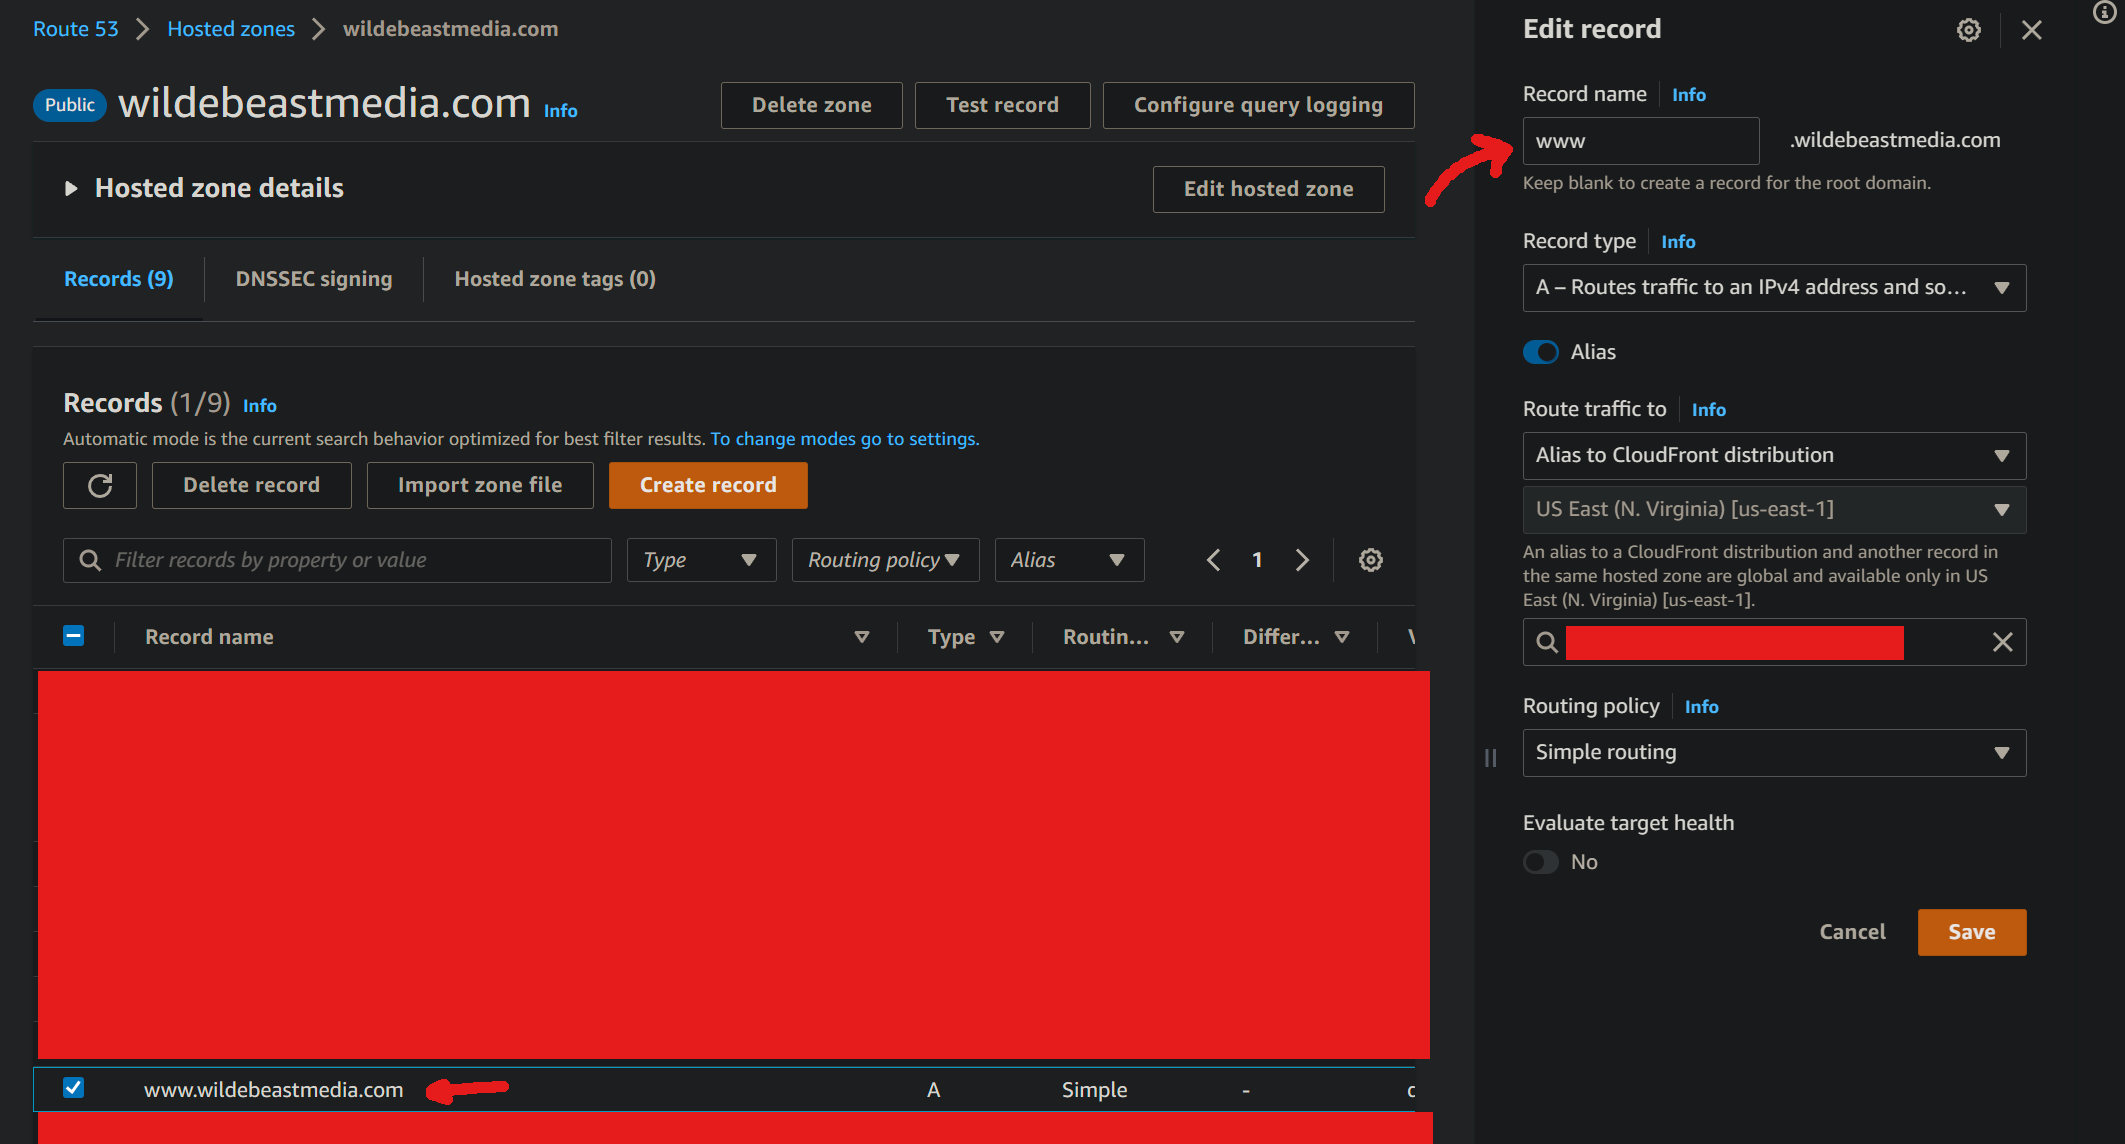Go to next records page arrow

[1302, 560]
